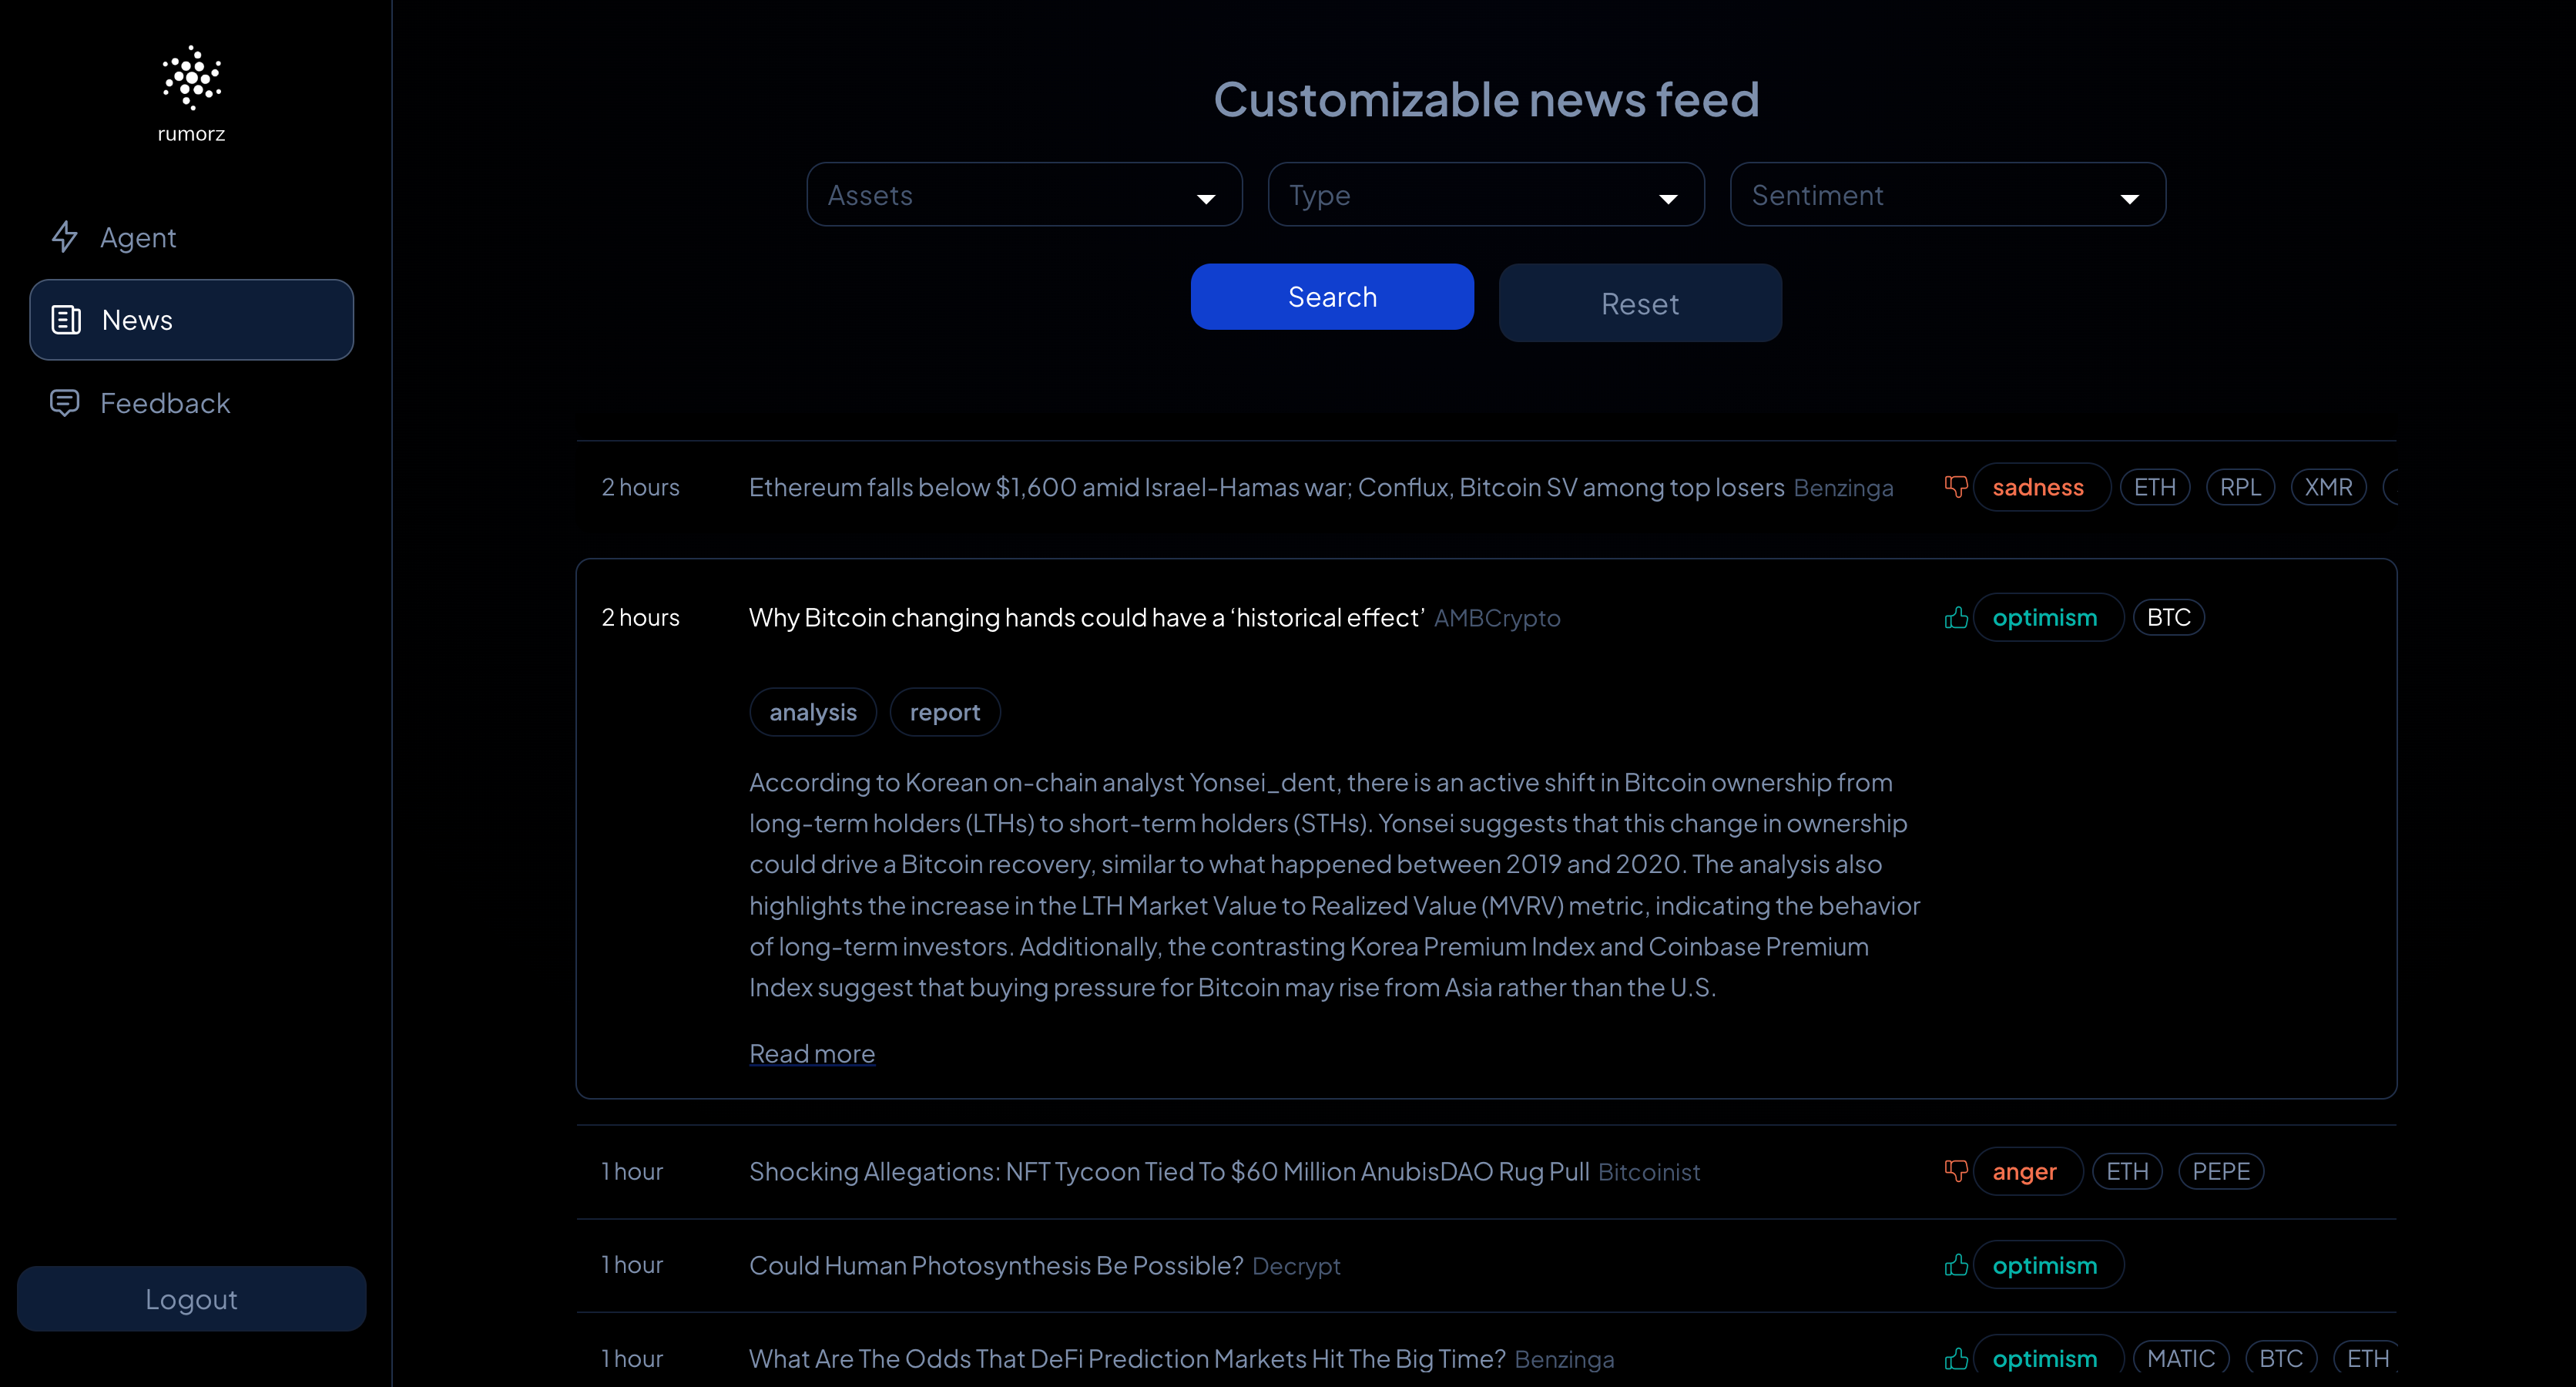Click thumbs-down icon beside sadness tag

tap(1955, 487)
